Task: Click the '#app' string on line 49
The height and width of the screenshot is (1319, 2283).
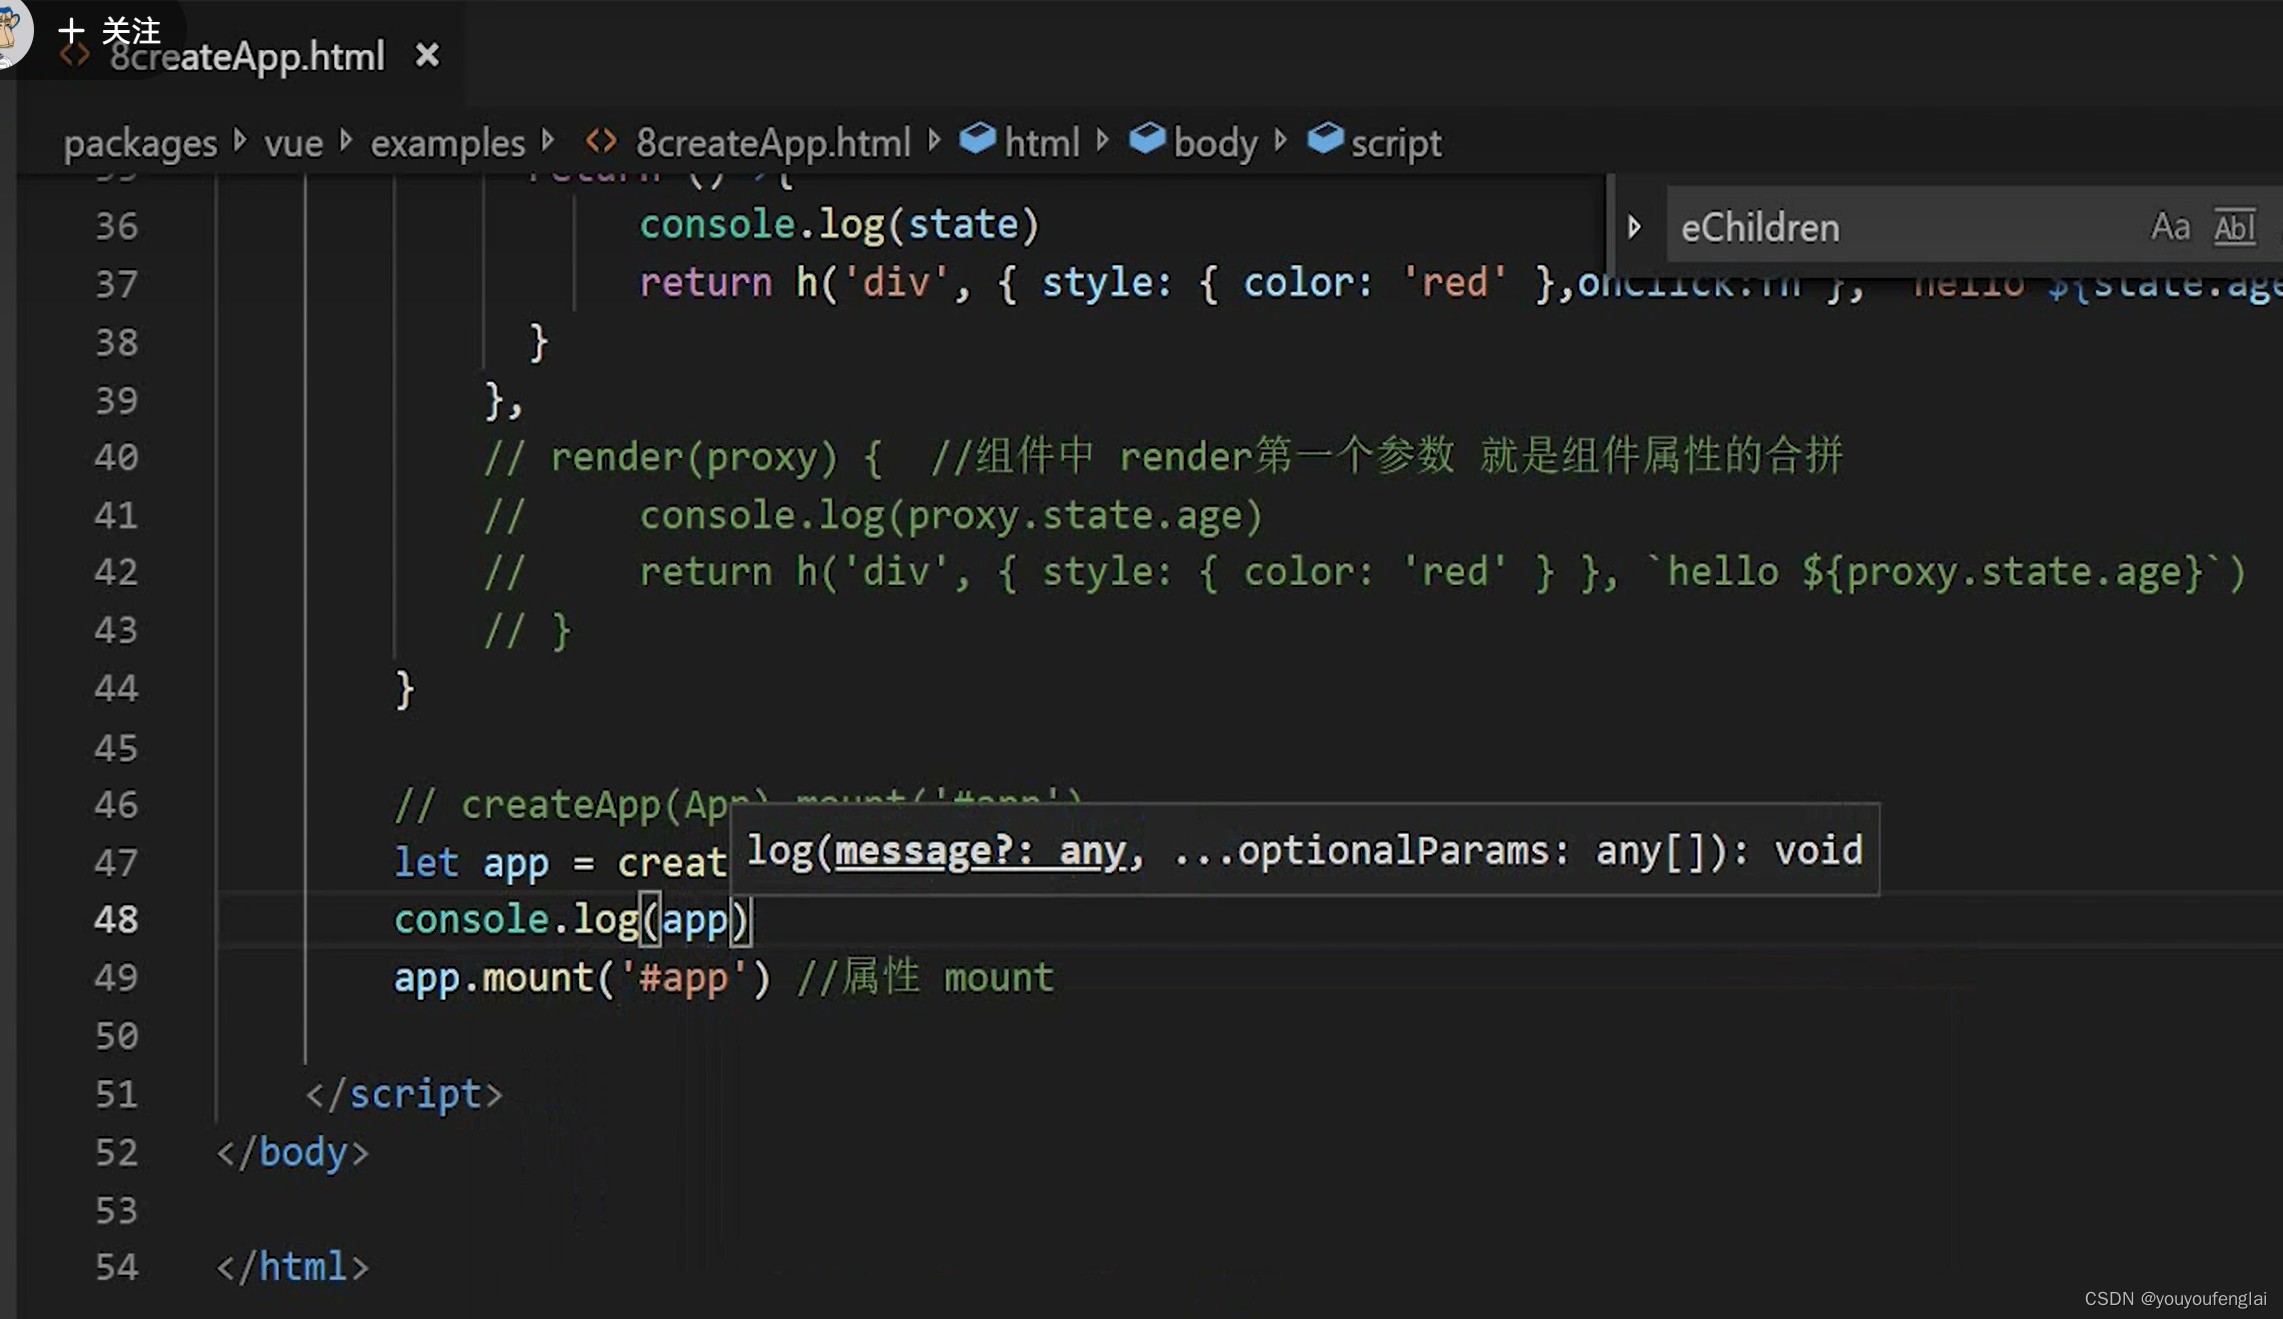Action: click(684, 977)
